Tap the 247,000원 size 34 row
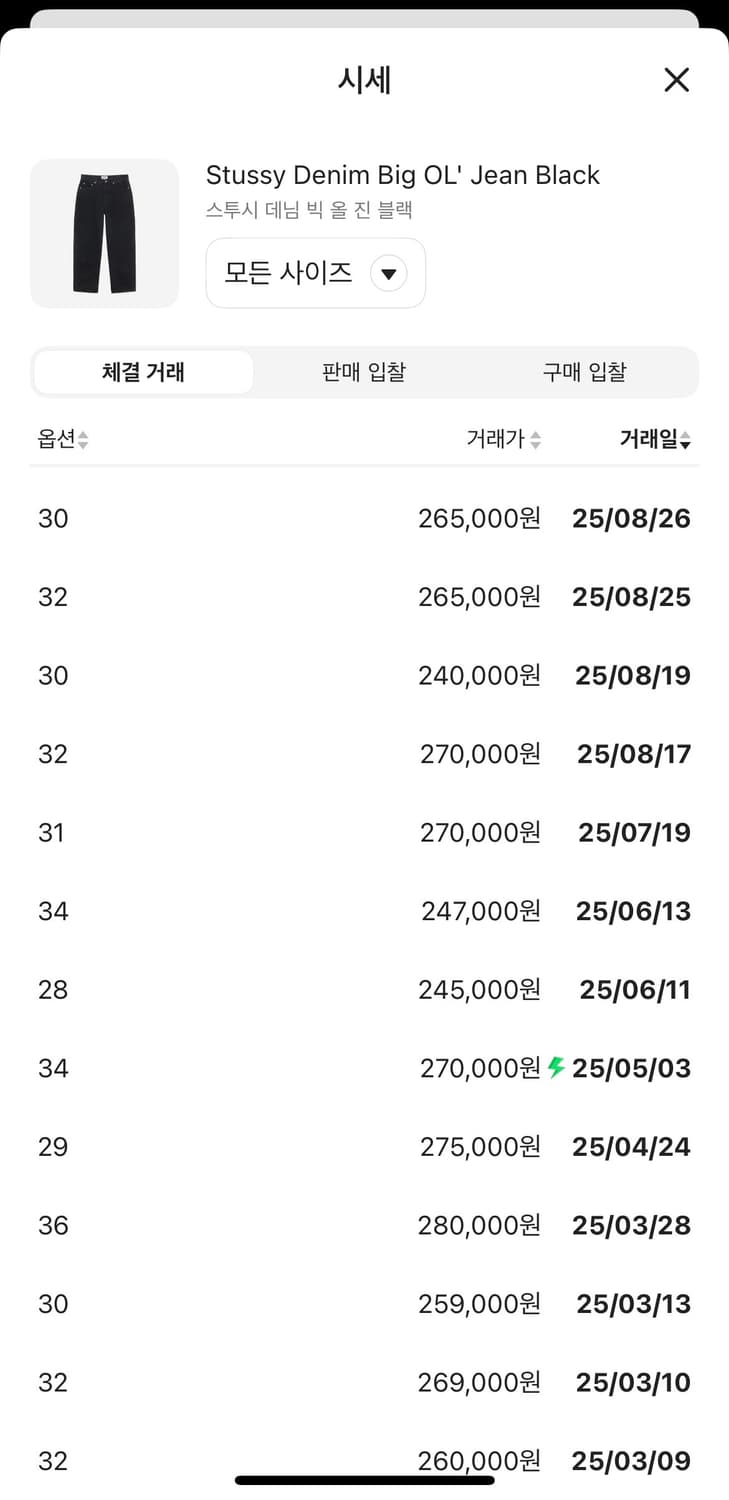729x1500 pixels. point(364,911)
